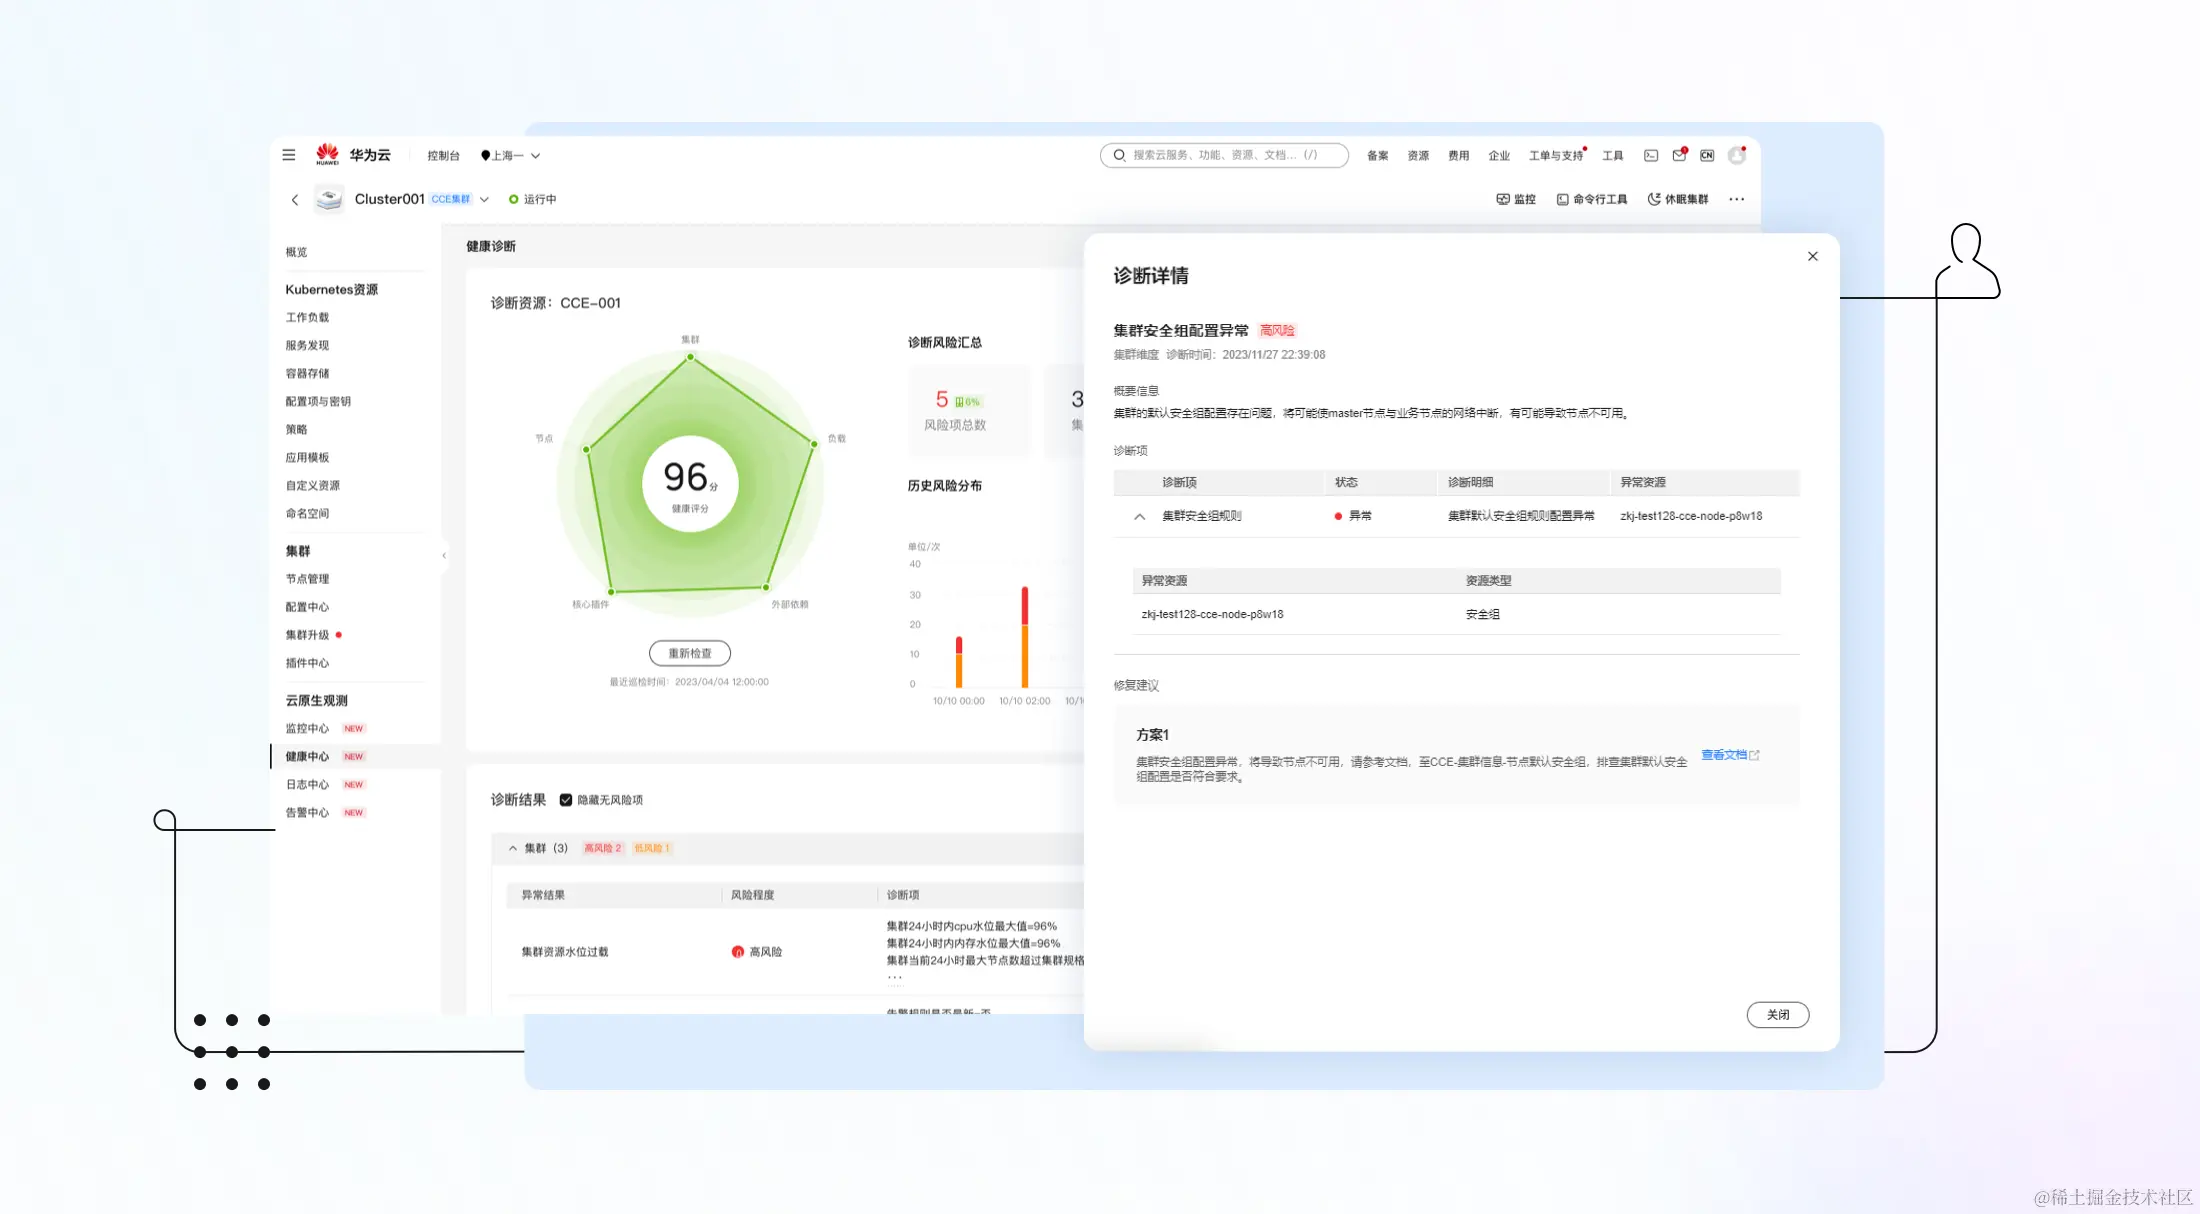The width and height of the screenshot is (2200, 1214).
Task: Click the 监控 monitoring icon button
Action: pos(1516,199)
